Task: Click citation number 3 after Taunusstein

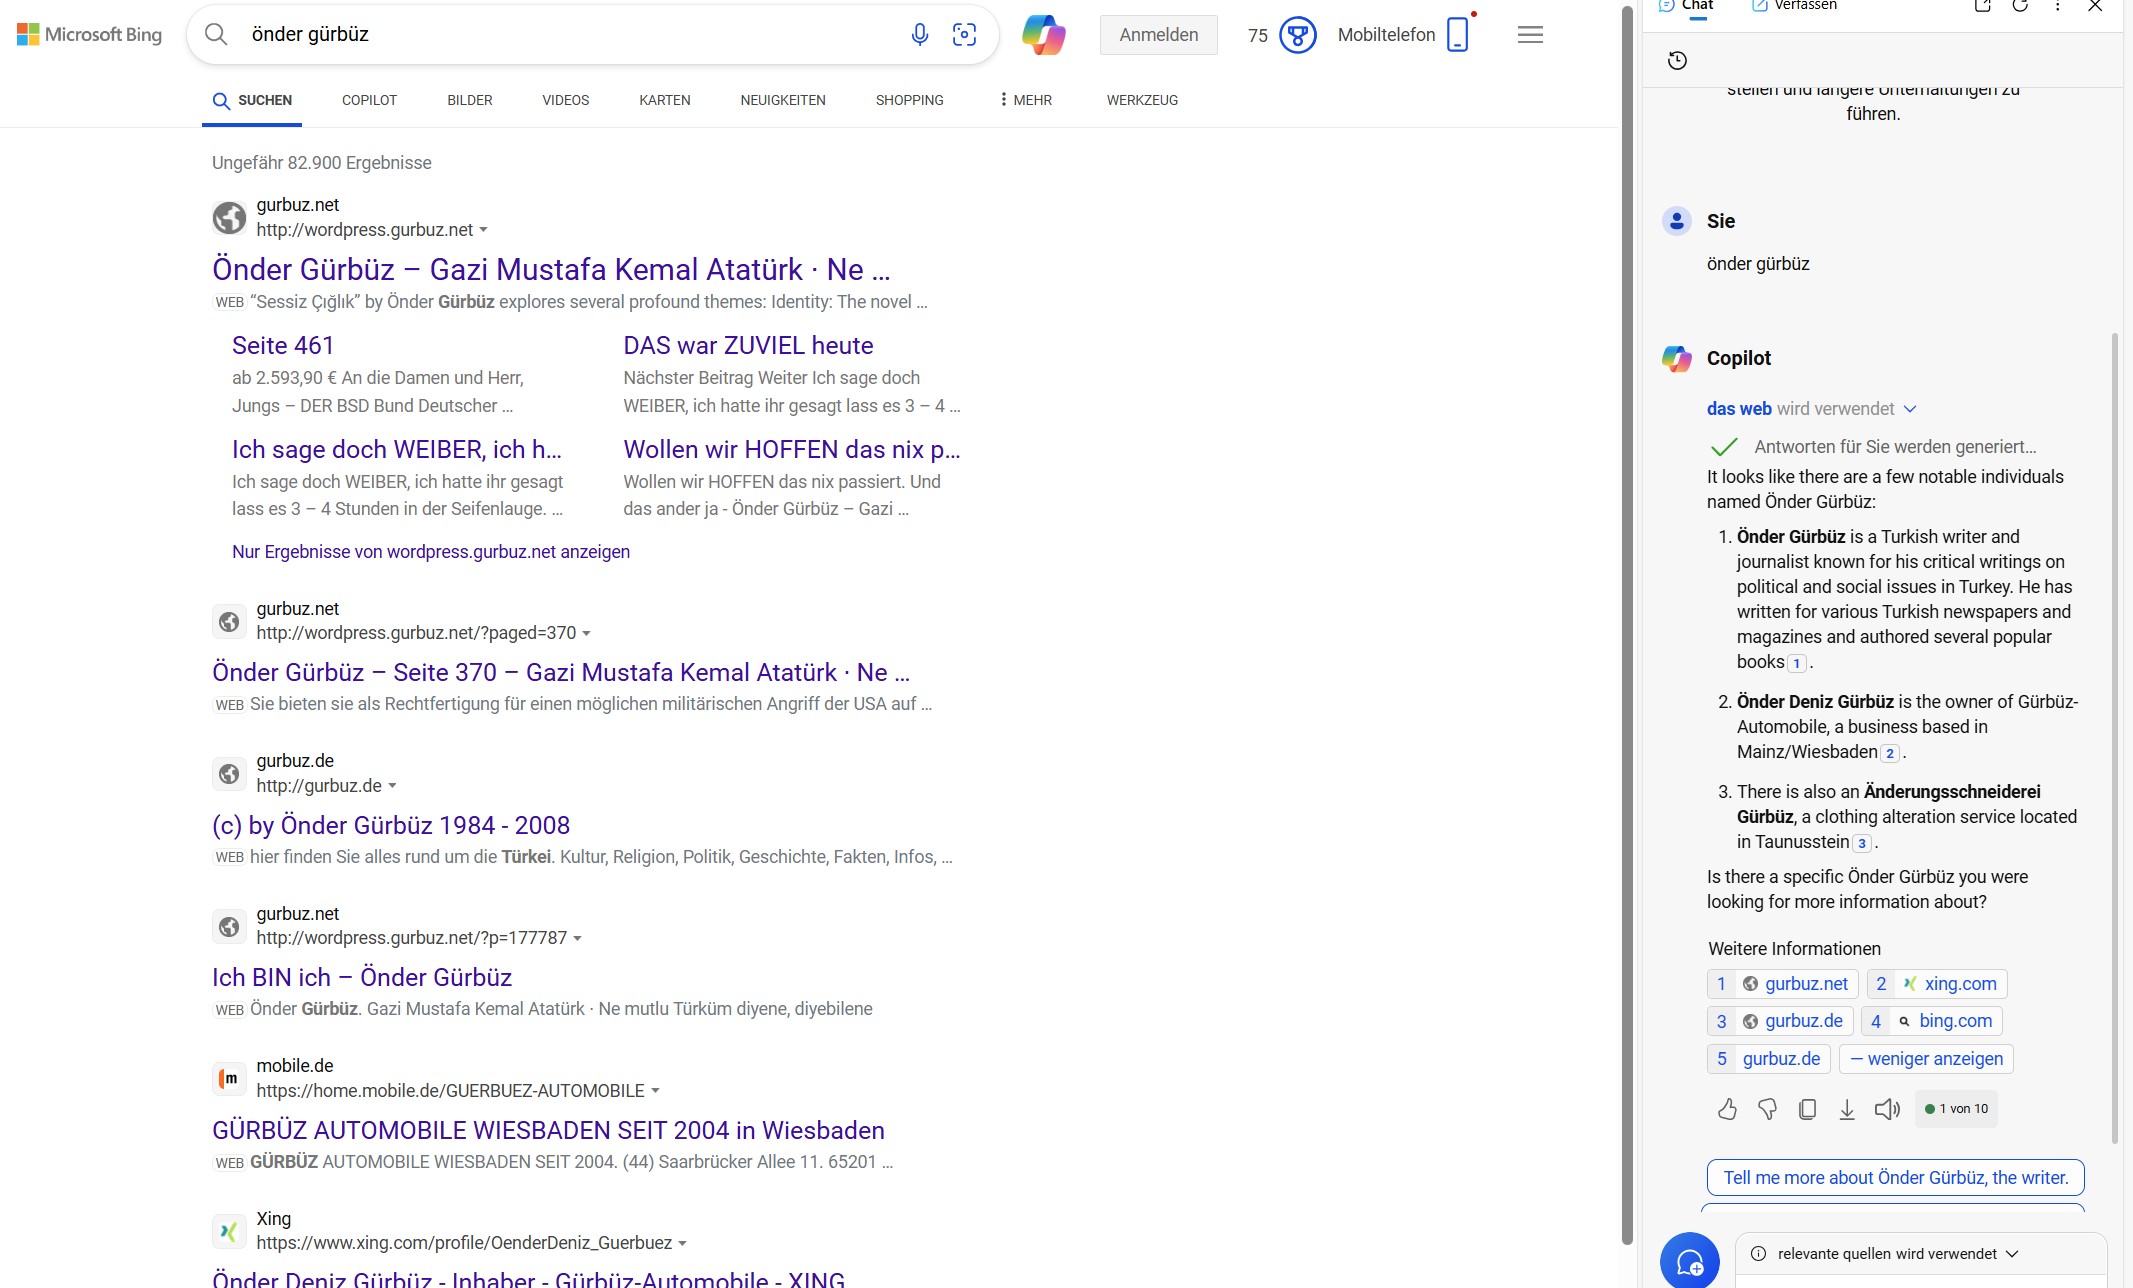Action: tap(1862, 843)
